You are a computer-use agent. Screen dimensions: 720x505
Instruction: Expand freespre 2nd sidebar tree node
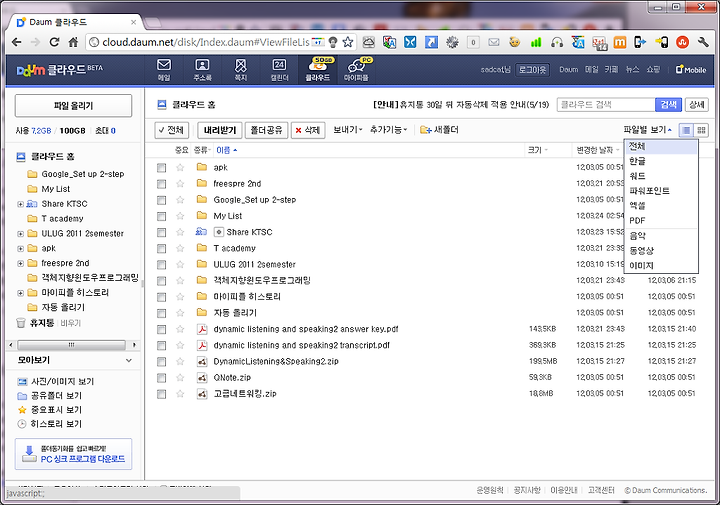[20, 264]
